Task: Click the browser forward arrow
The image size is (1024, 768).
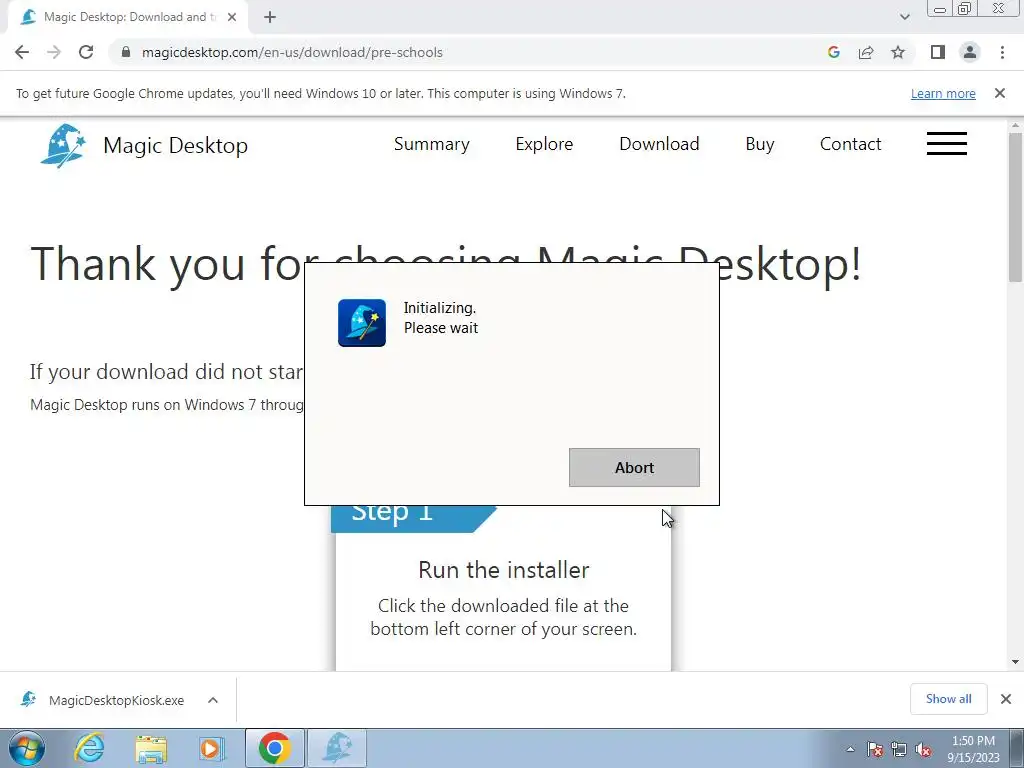Action: (x=54, y=52)
